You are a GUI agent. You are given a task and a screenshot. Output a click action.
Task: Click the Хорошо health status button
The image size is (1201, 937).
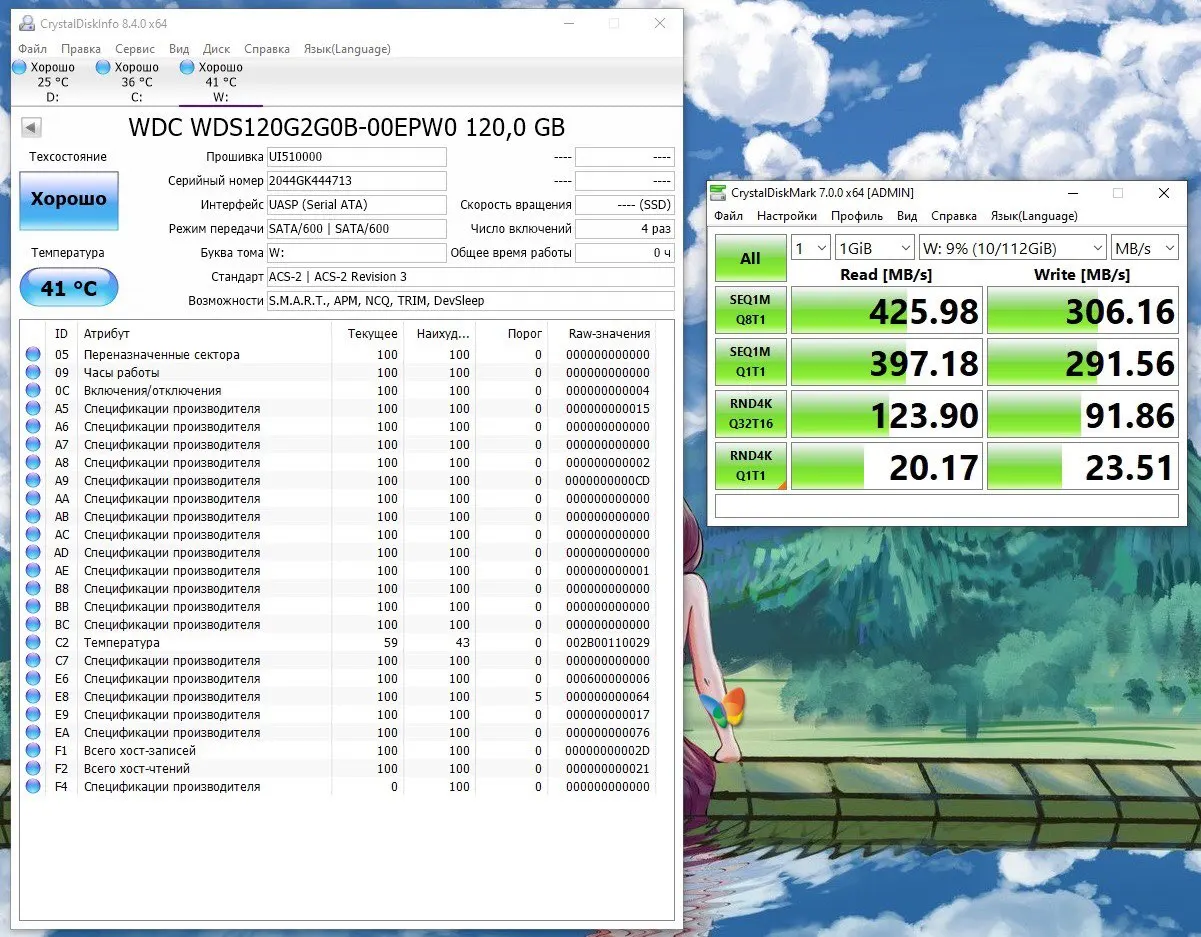pyautogui.click(x=69, y=200)
